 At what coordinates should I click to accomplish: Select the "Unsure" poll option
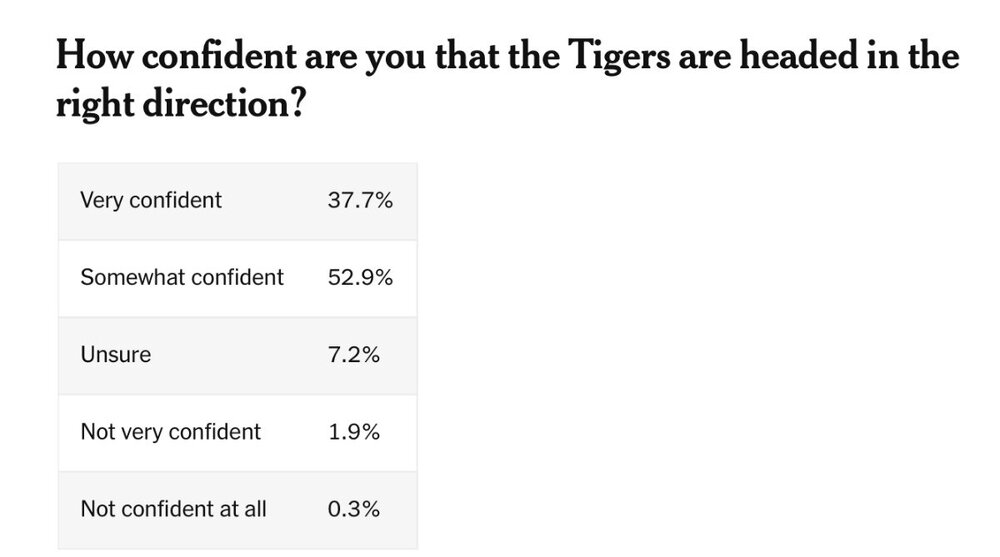coord(116,354)
